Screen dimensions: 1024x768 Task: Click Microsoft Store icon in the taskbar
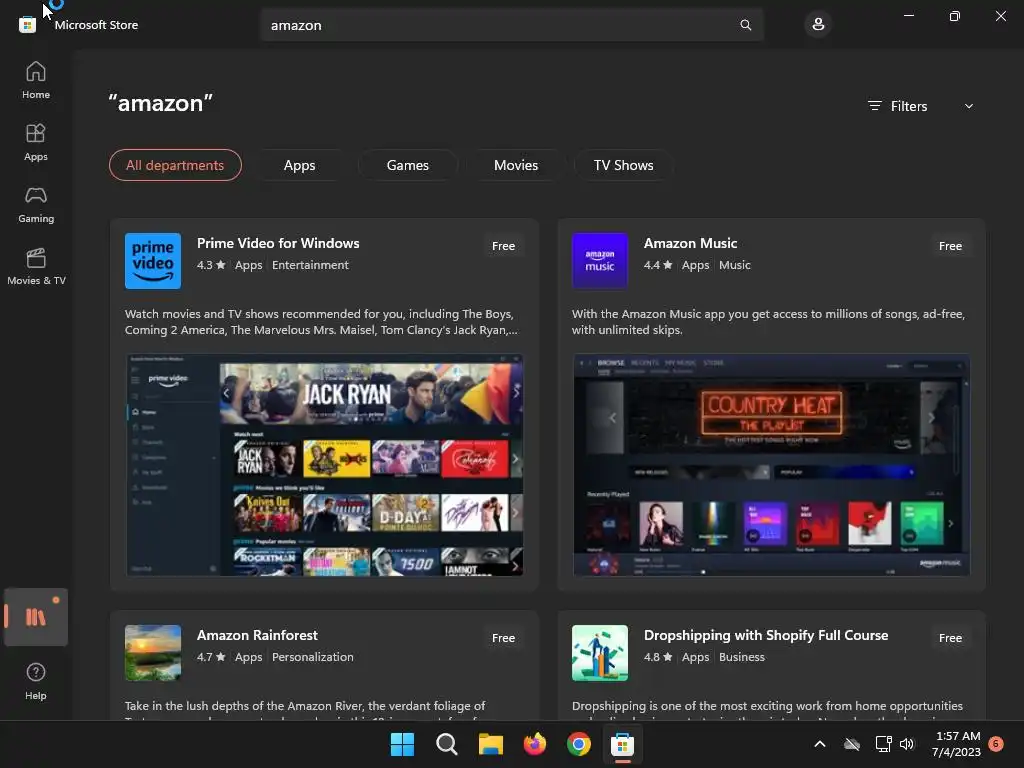tap(622, 744)
